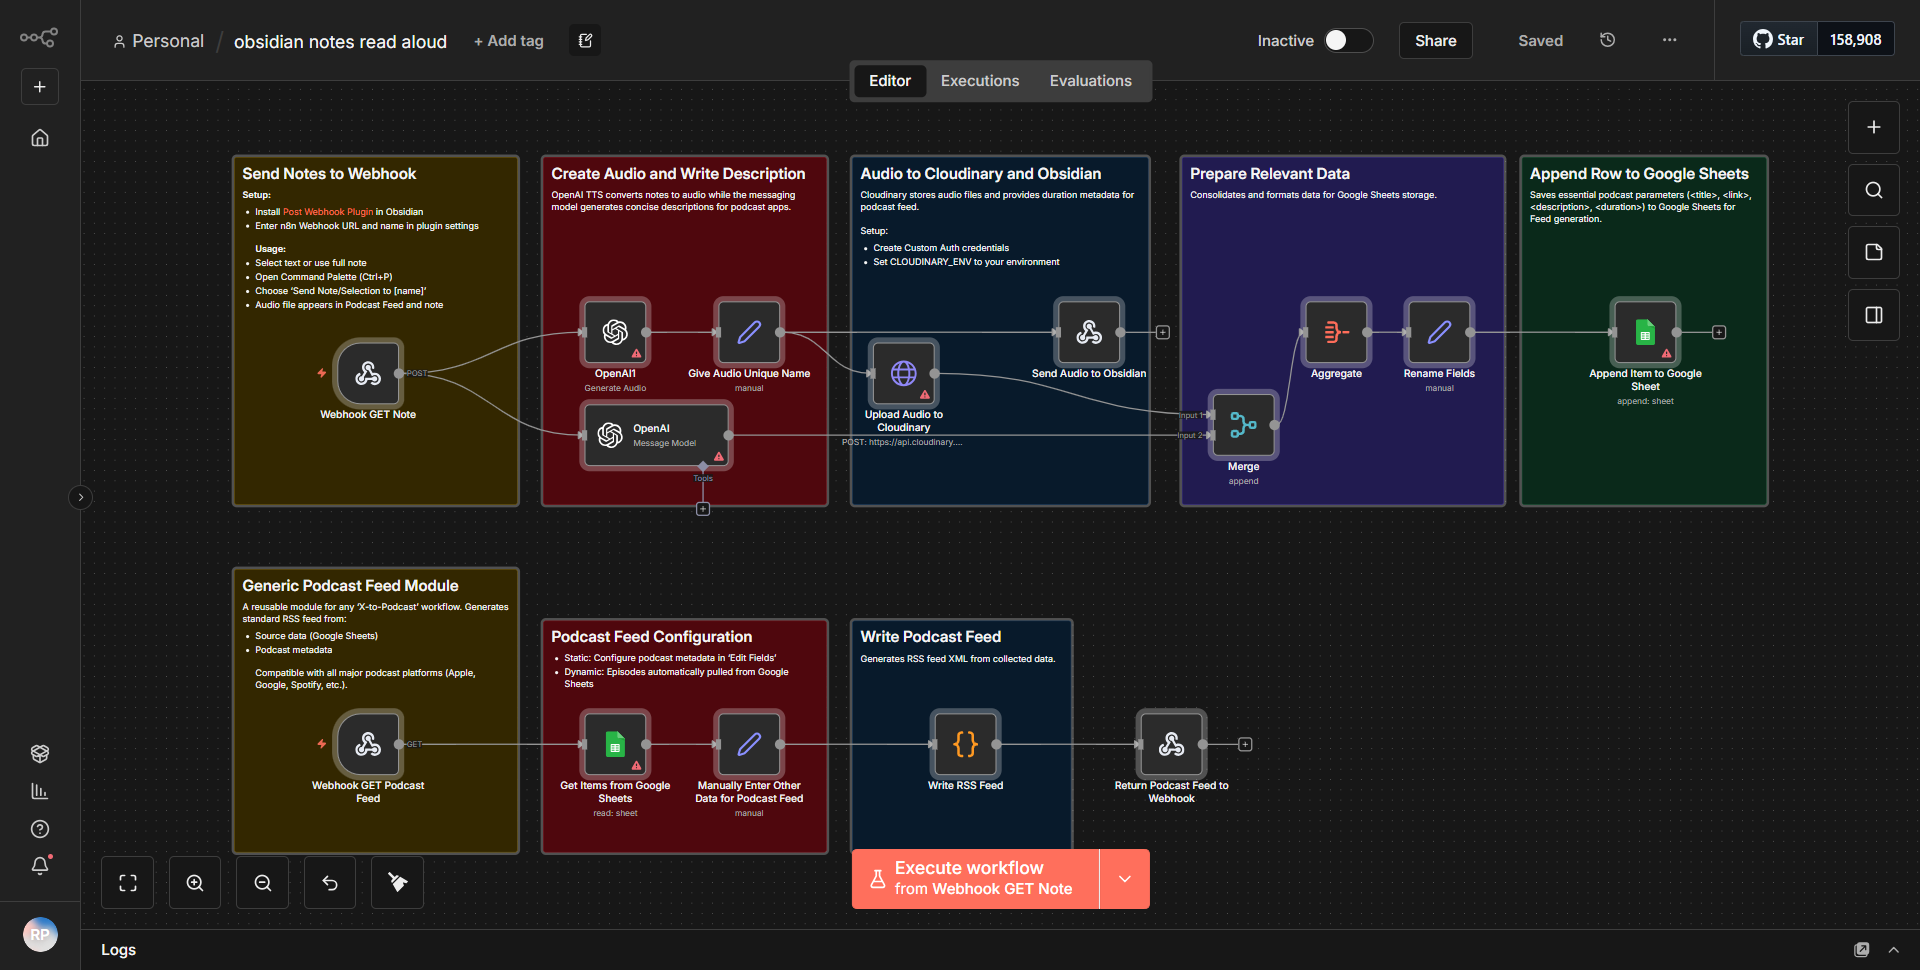Switch to the Editor tab
This screenshot has width=1920, height=970.
tap(889, 81)
